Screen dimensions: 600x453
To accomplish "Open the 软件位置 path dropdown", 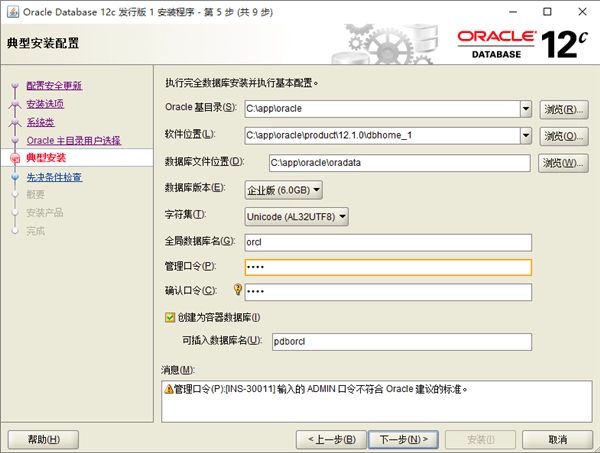I will click(x=525, y=135).
